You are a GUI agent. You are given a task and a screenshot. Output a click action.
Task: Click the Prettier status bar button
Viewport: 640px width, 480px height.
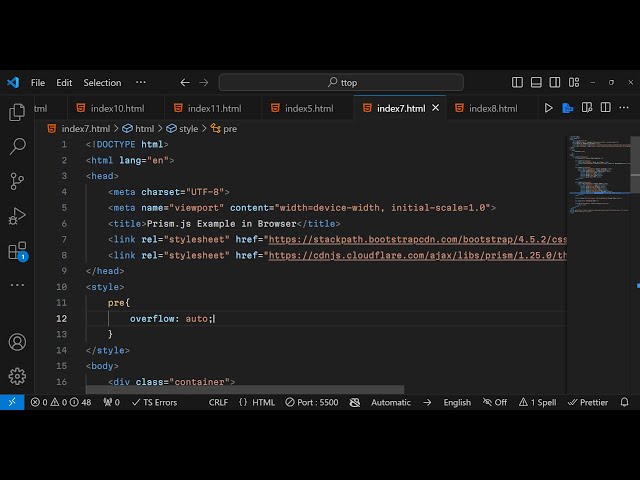point(588,402)
